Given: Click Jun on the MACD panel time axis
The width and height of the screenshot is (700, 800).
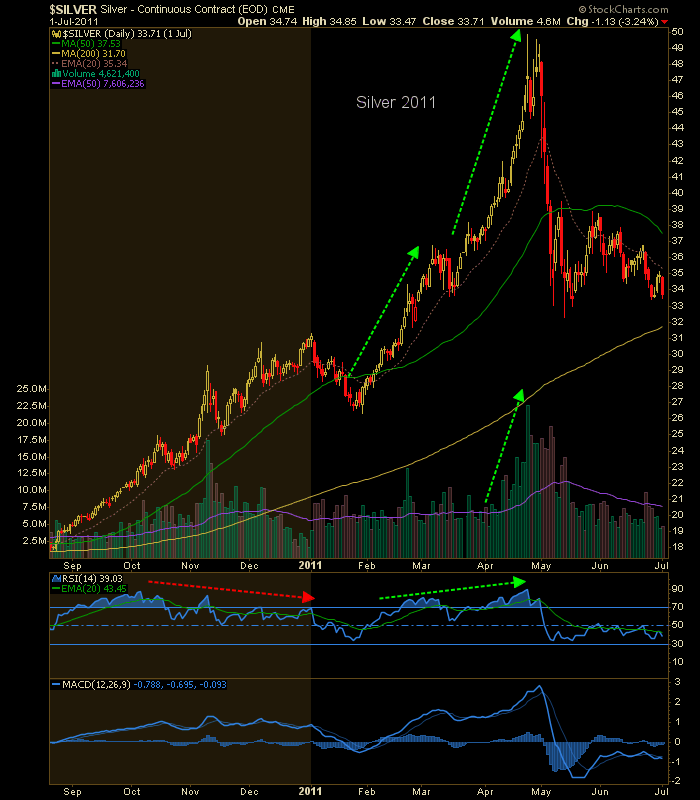Looking at the screenshot, I should [600, 791].
